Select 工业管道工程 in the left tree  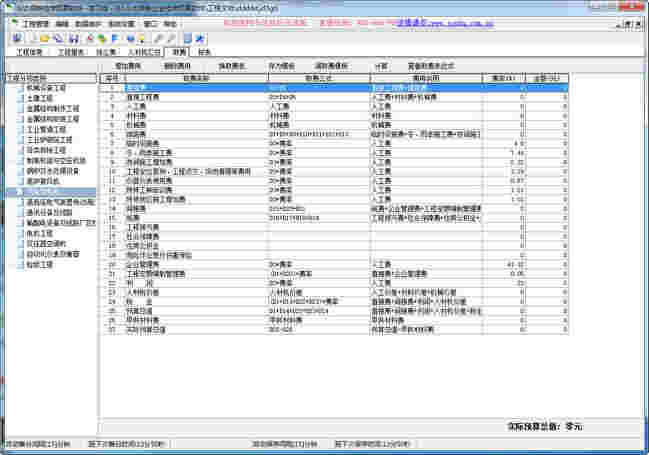[x=46, y=129]
